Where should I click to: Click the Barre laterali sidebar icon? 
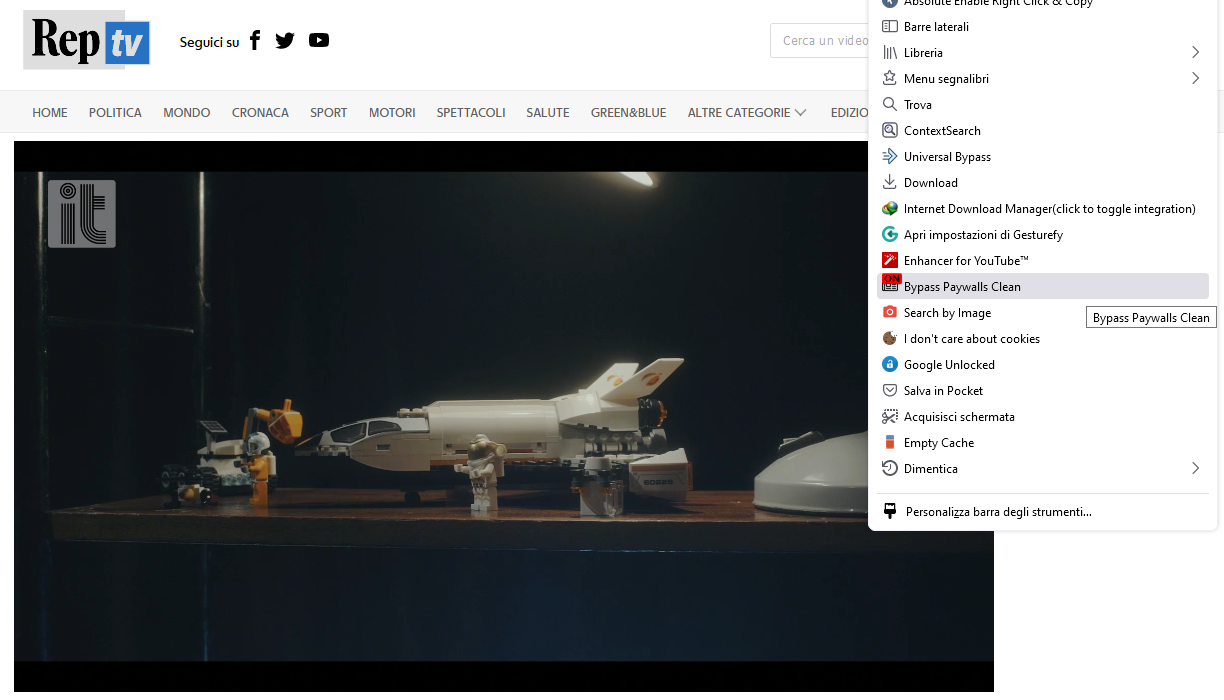click(x=890, y=27)
